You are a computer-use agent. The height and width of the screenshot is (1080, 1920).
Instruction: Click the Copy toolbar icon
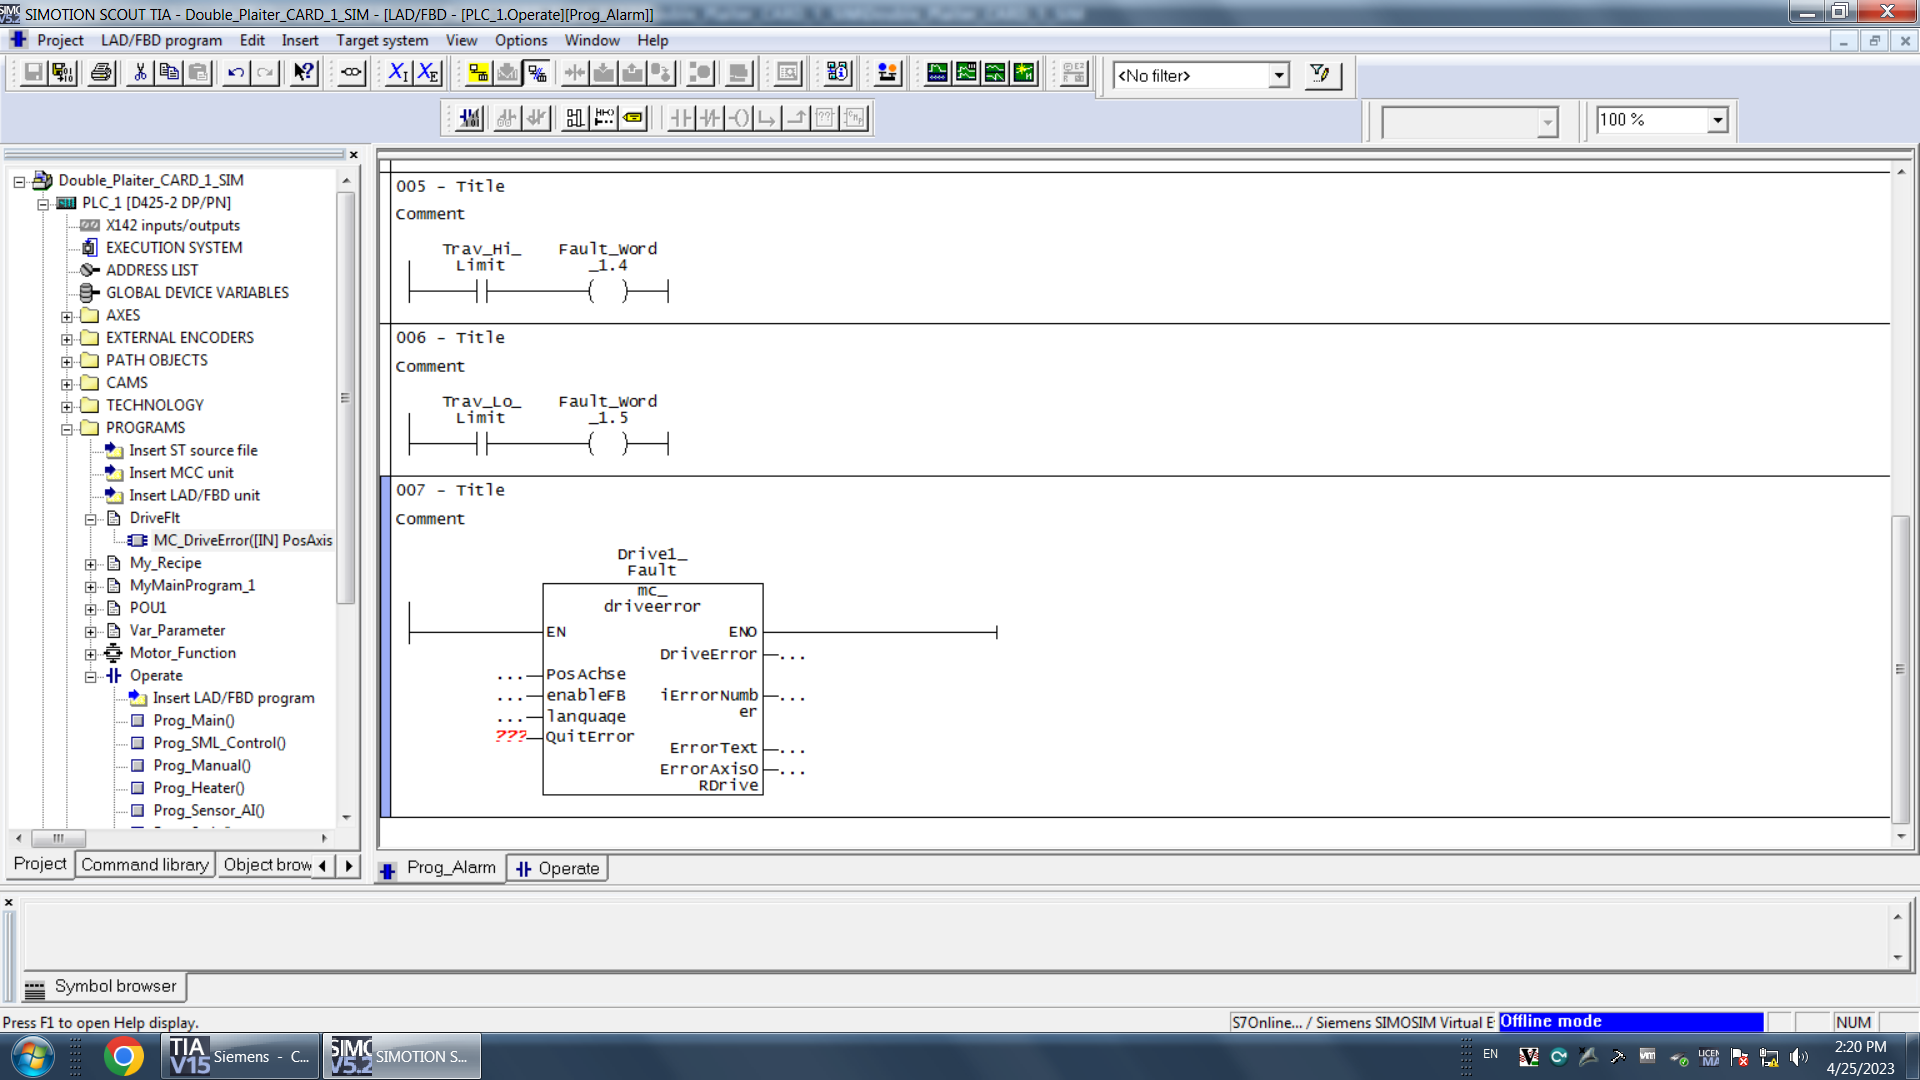point(169,73)
